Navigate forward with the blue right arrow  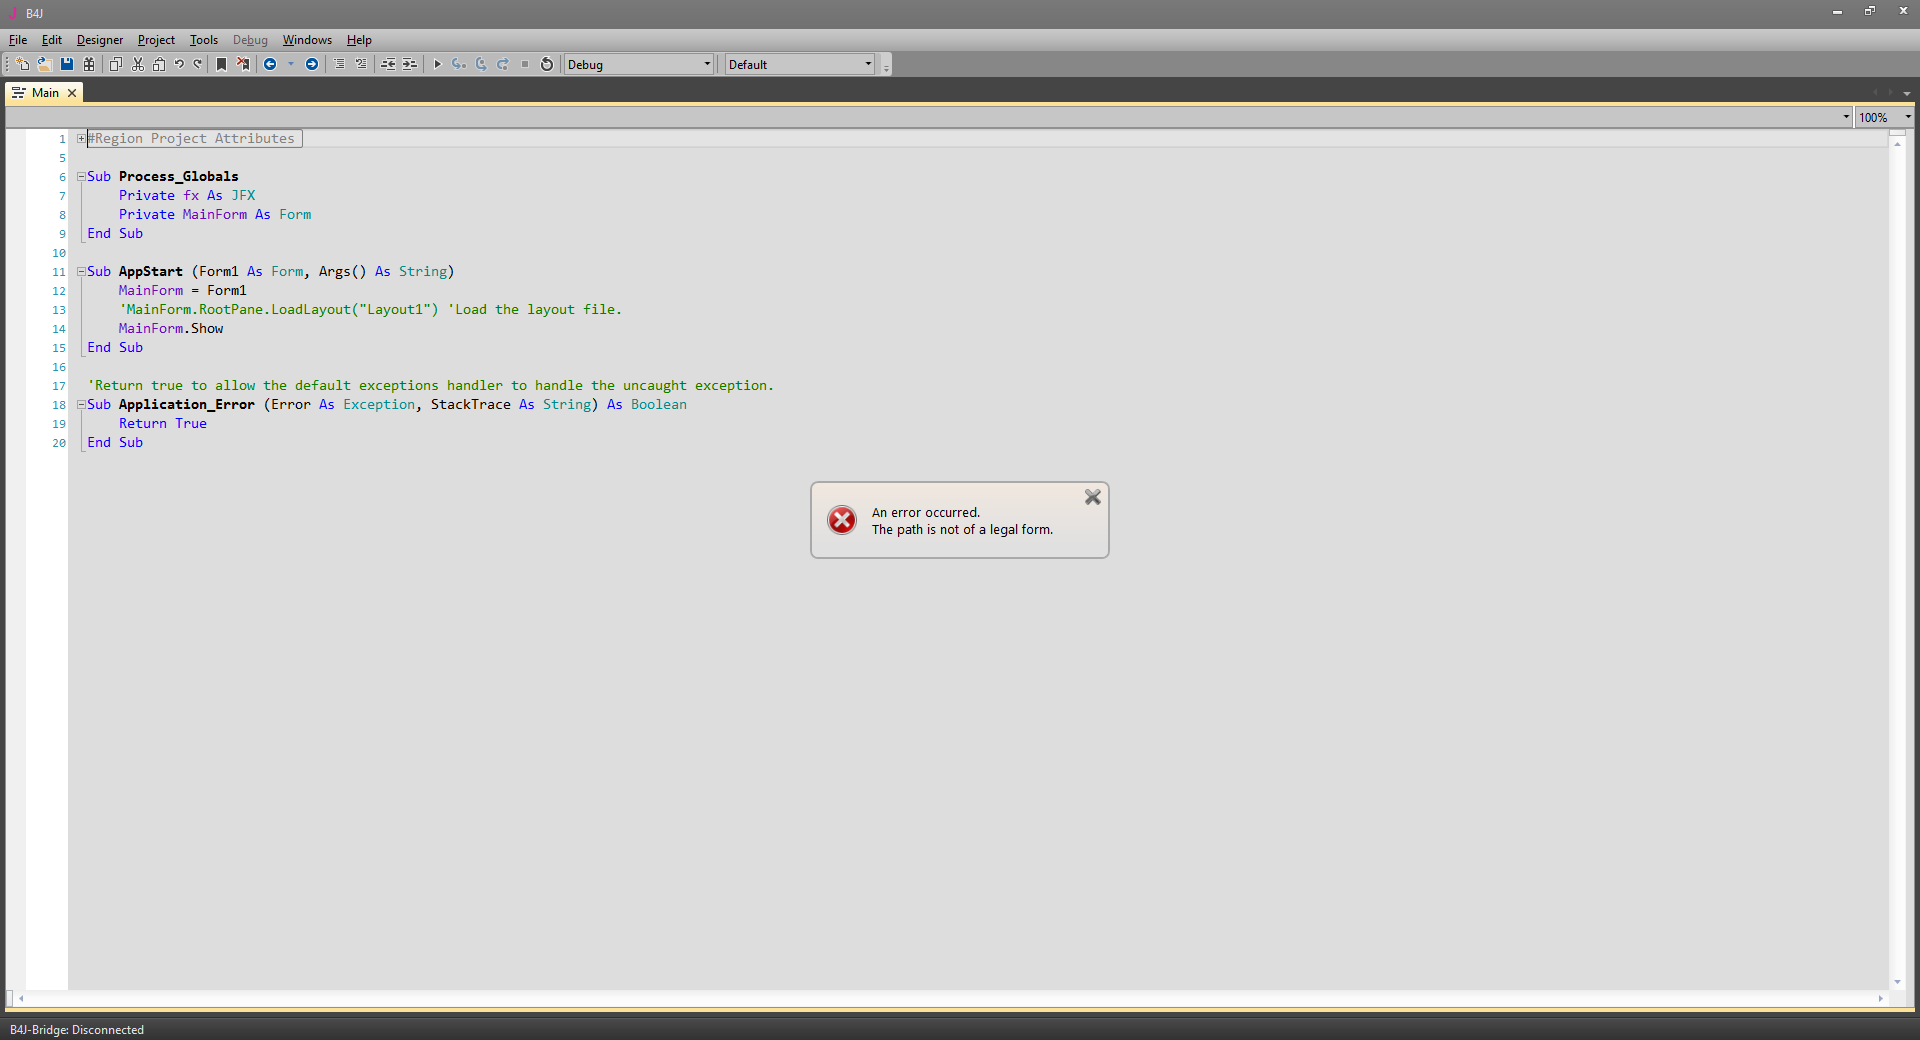(312, 64)
